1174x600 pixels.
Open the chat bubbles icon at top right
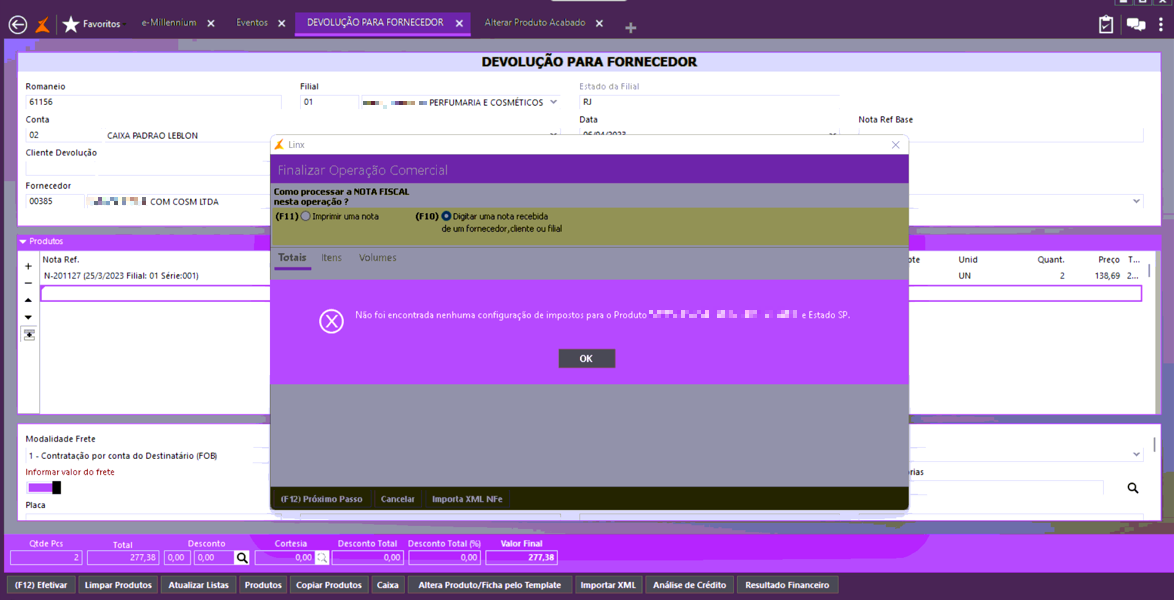tap(1136, 25)
